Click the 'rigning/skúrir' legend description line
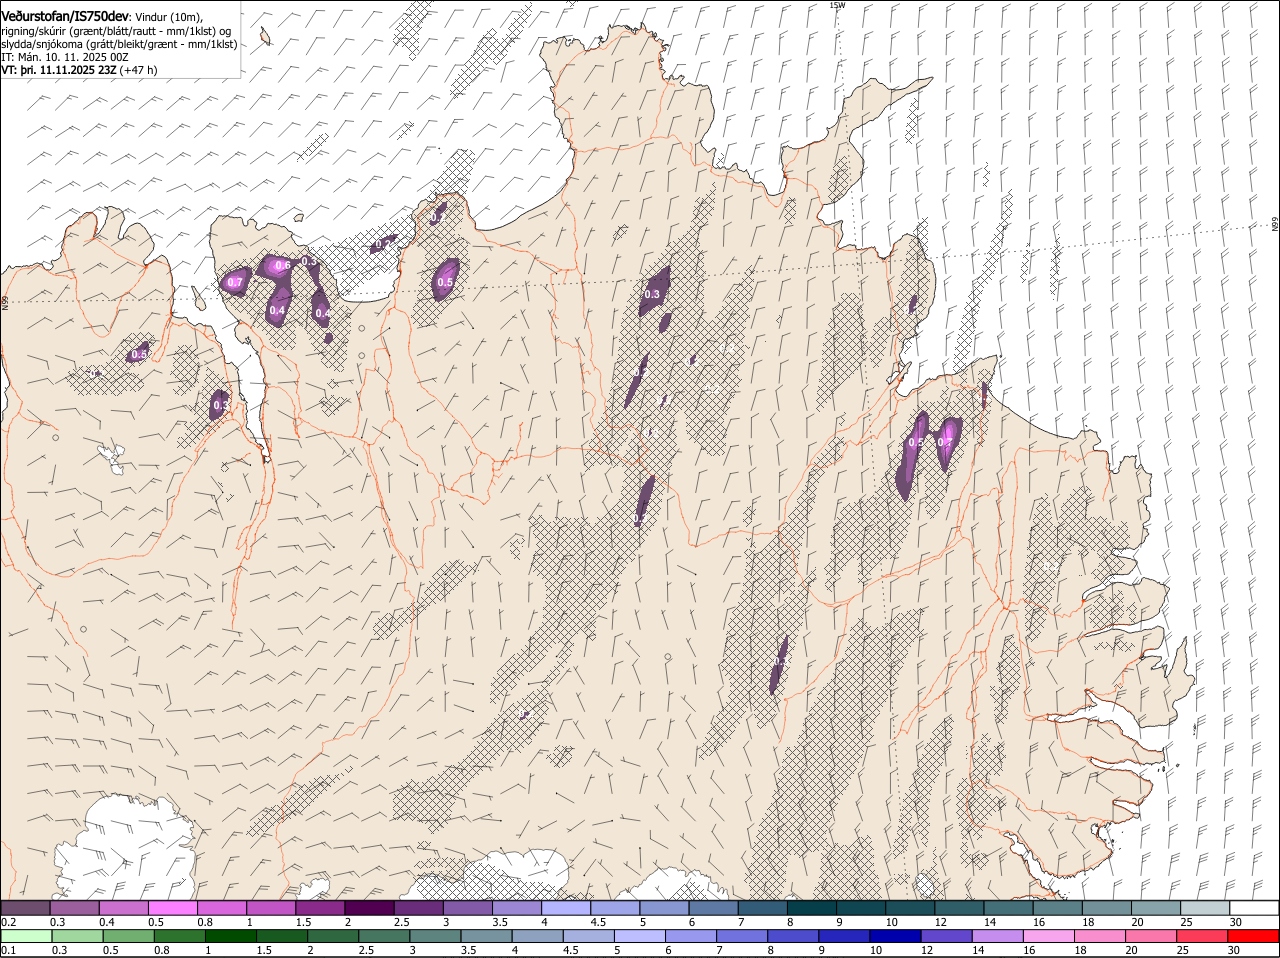1280x958 pixels. (x=116, y=31)
